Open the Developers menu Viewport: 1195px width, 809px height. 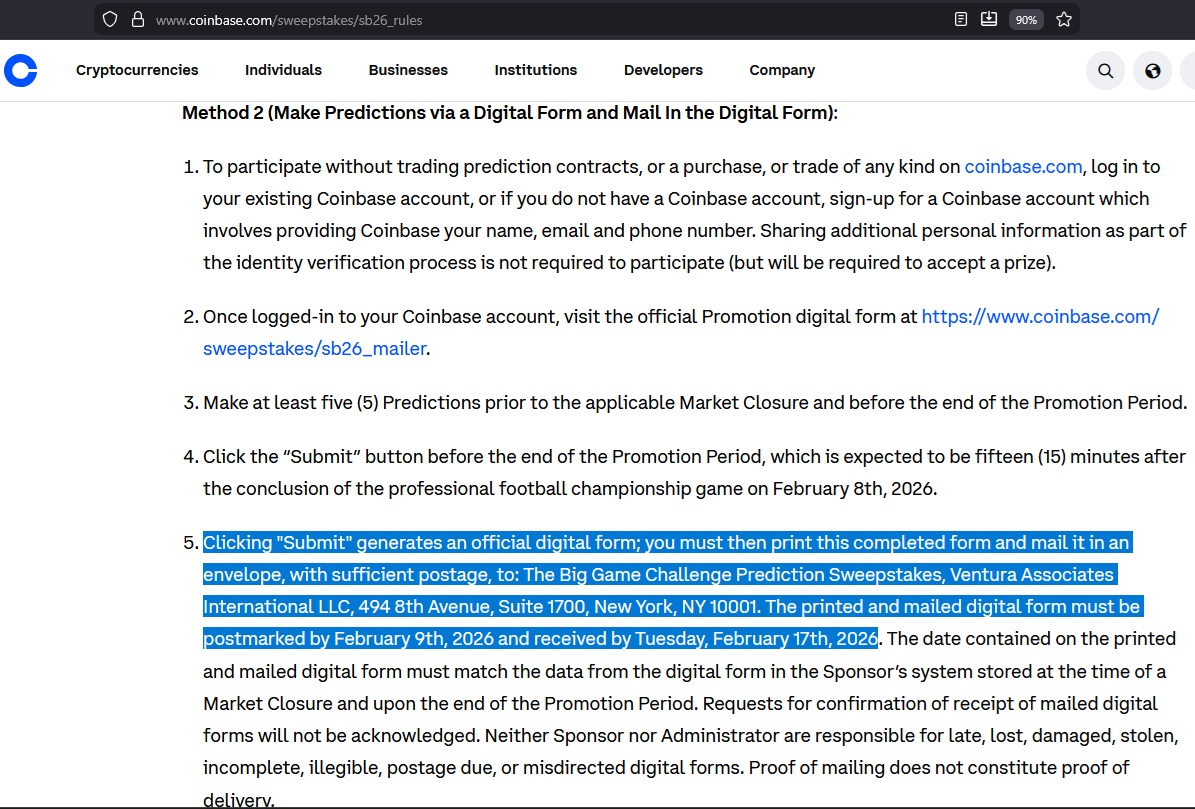[663, 70]
